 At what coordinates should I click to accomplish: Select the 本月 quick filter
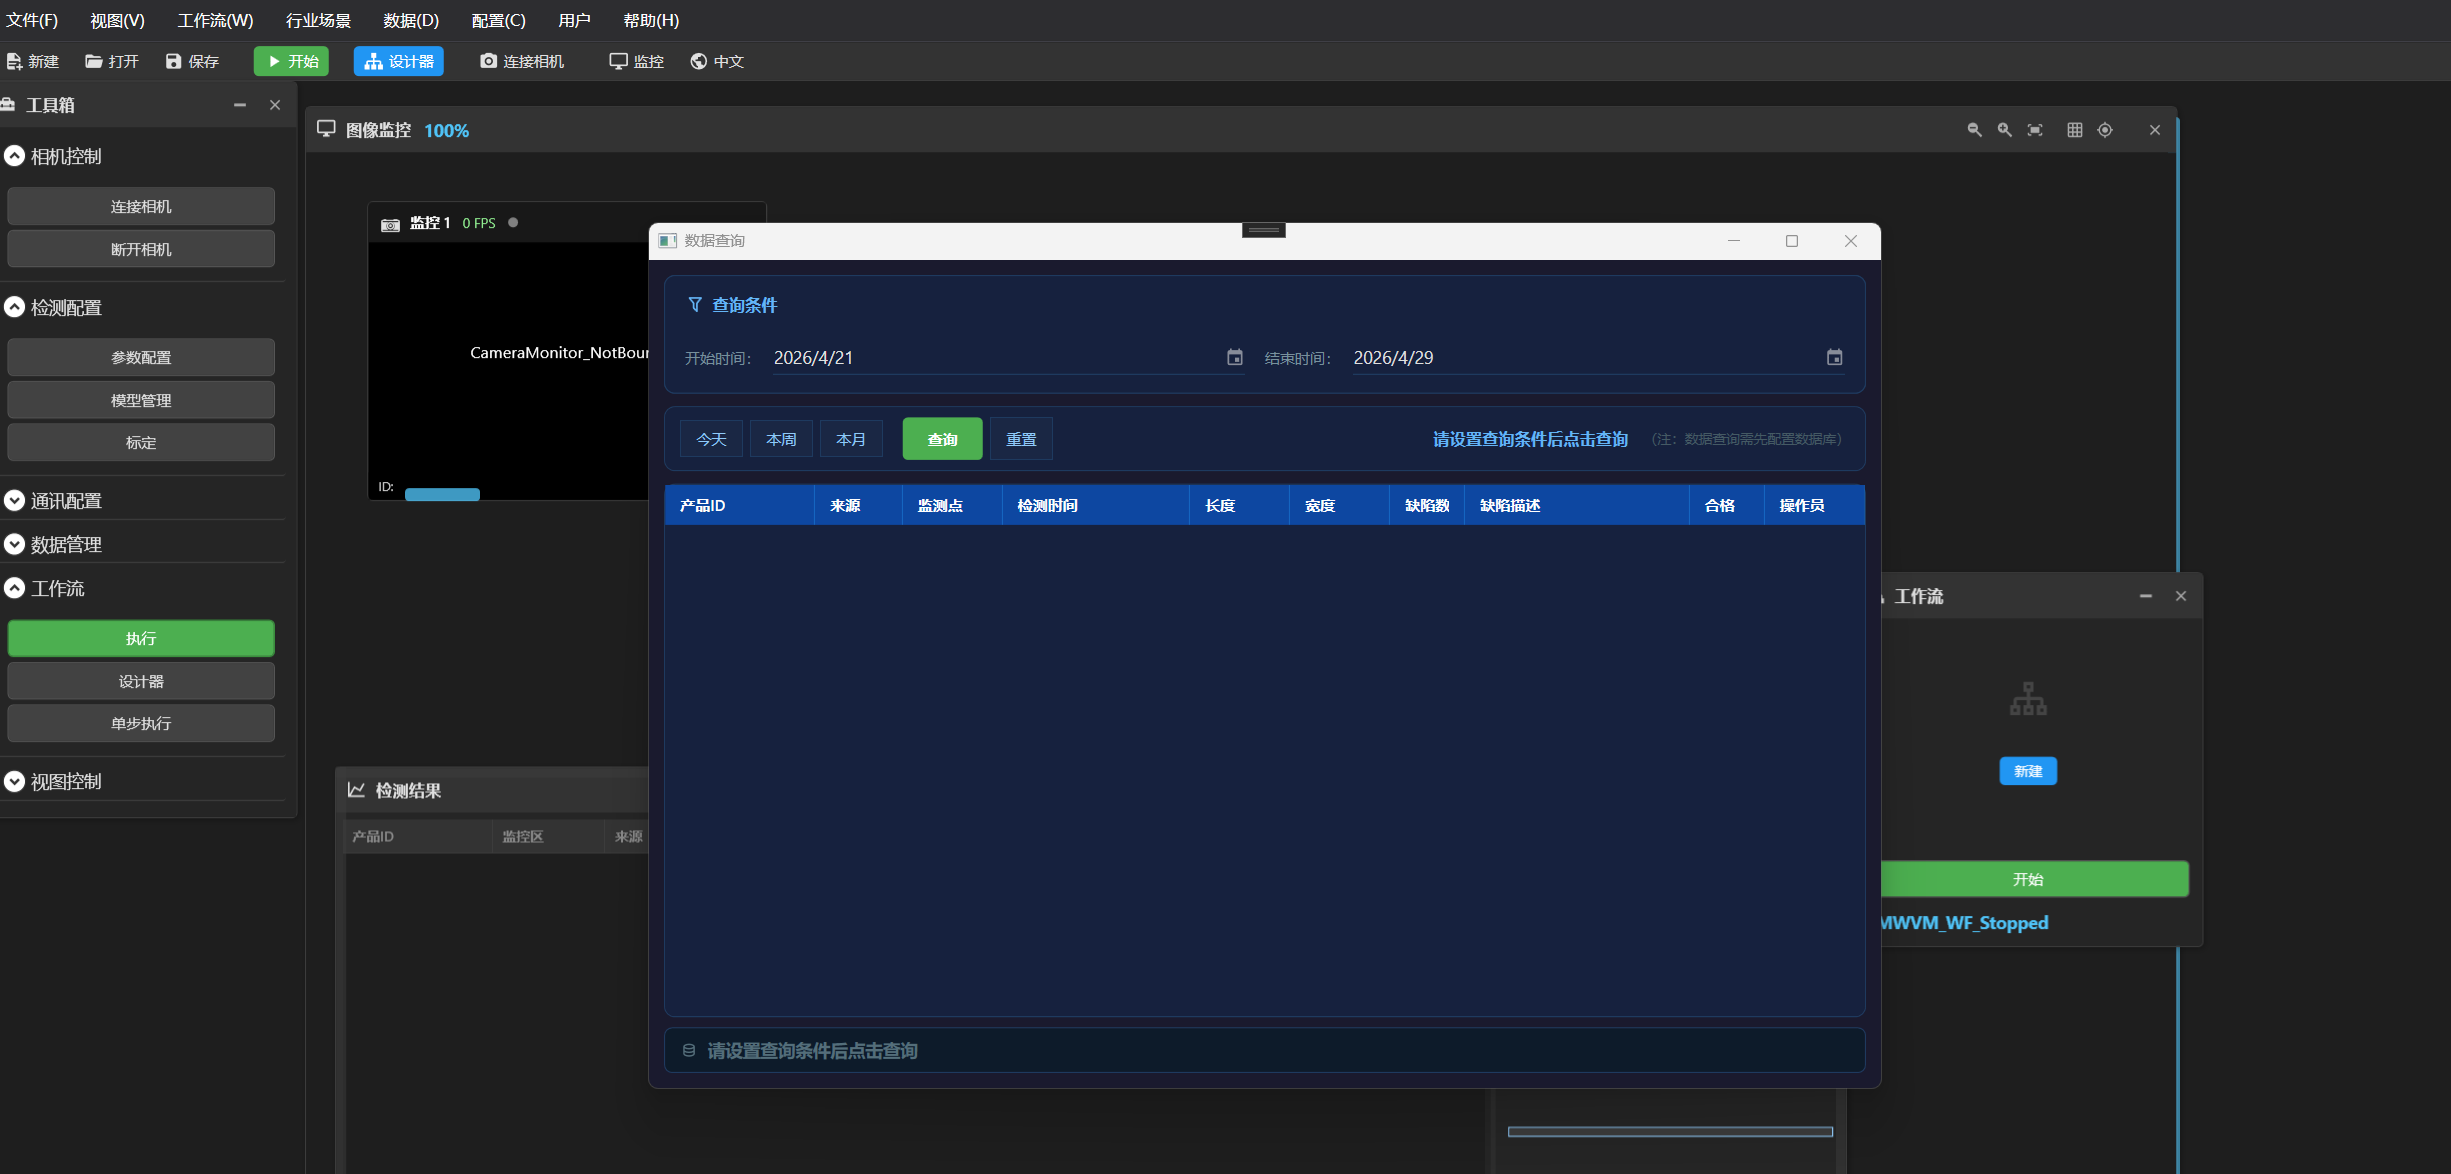[851, 439]
